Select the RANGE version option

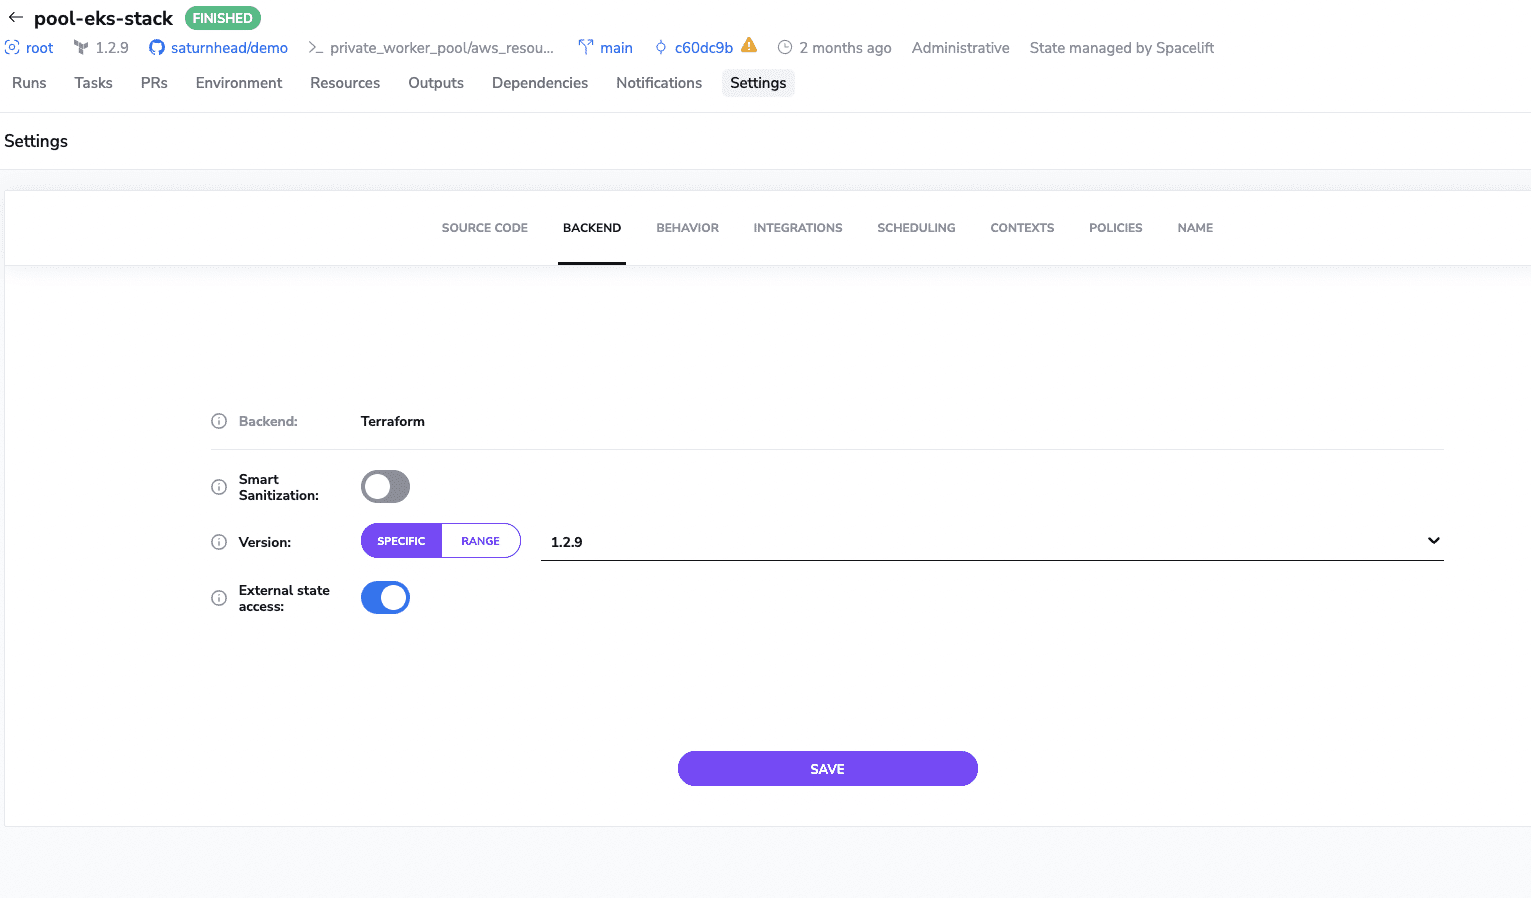click(x=480, y=540)
